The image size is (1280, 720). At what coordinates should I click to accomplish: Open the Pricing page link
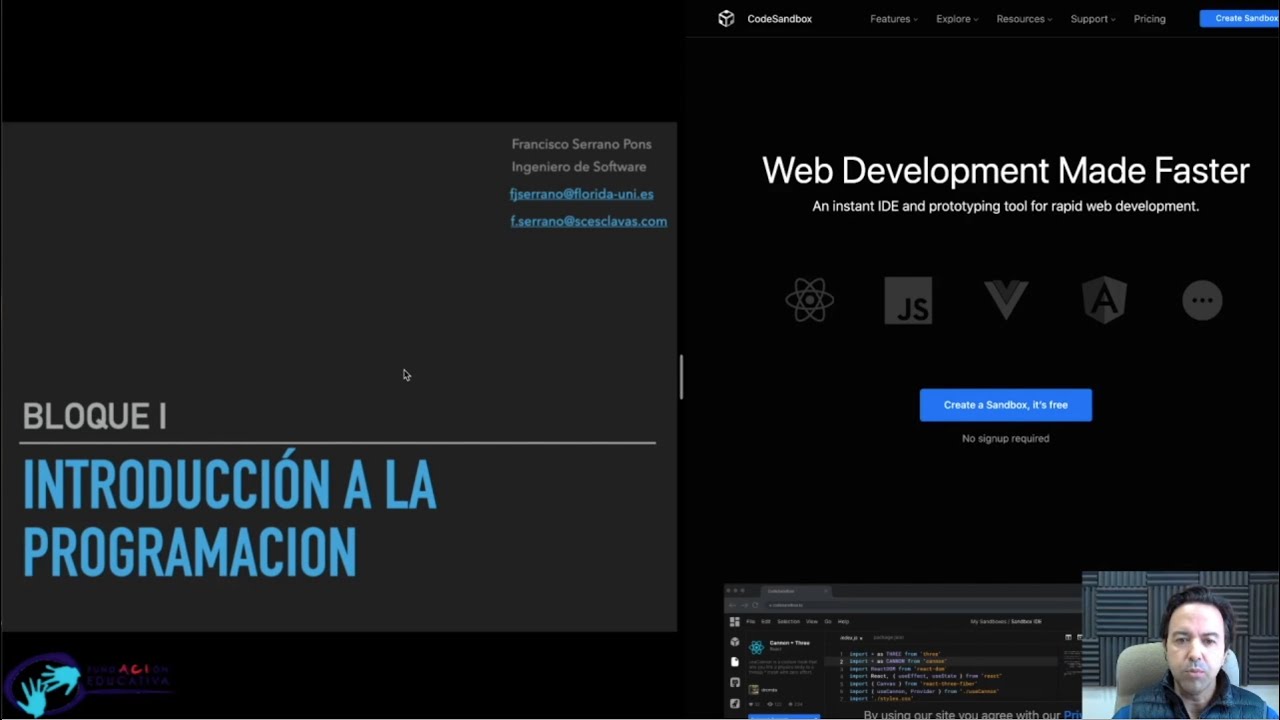click(1149, 19)
